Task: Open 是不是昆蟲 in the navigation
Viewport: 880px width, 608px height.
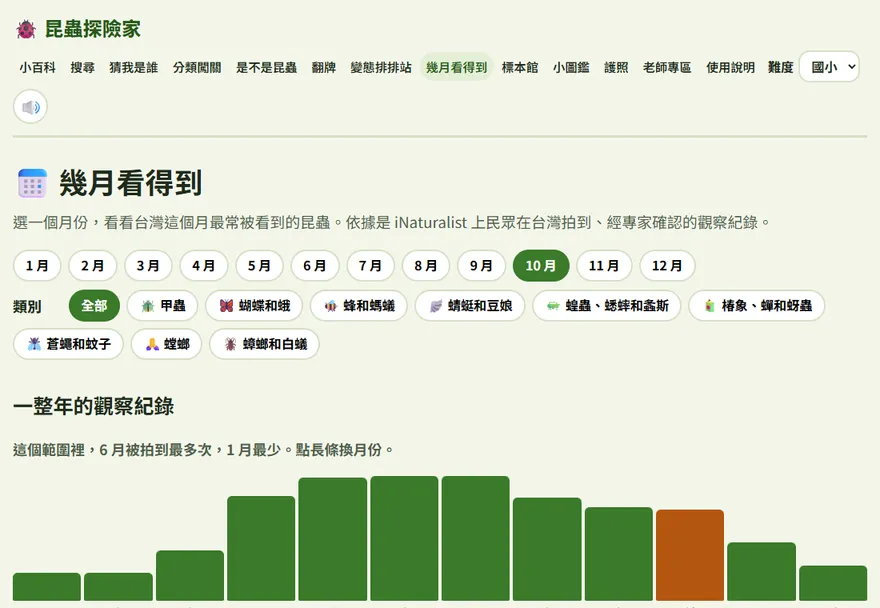Action: (267, 67)
